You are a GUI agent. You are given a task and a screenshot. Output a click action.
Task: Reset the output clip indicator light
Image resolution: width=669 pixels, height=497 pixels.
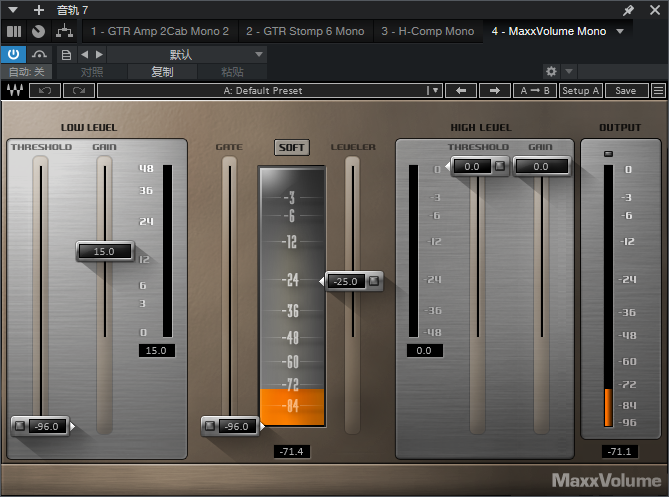click(609, 154)
